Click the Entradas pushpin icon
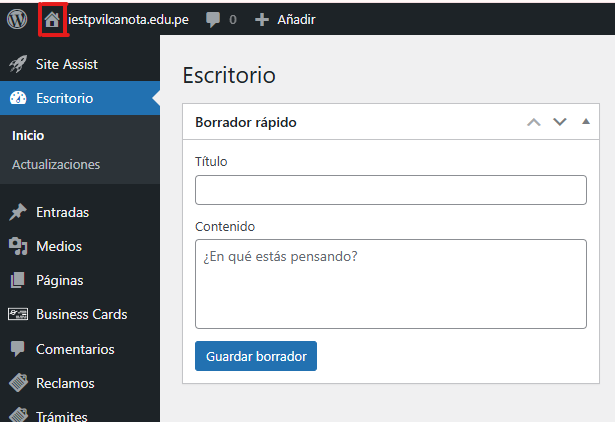The height and width of the screenshot is (422, 615). click(17, 212)
